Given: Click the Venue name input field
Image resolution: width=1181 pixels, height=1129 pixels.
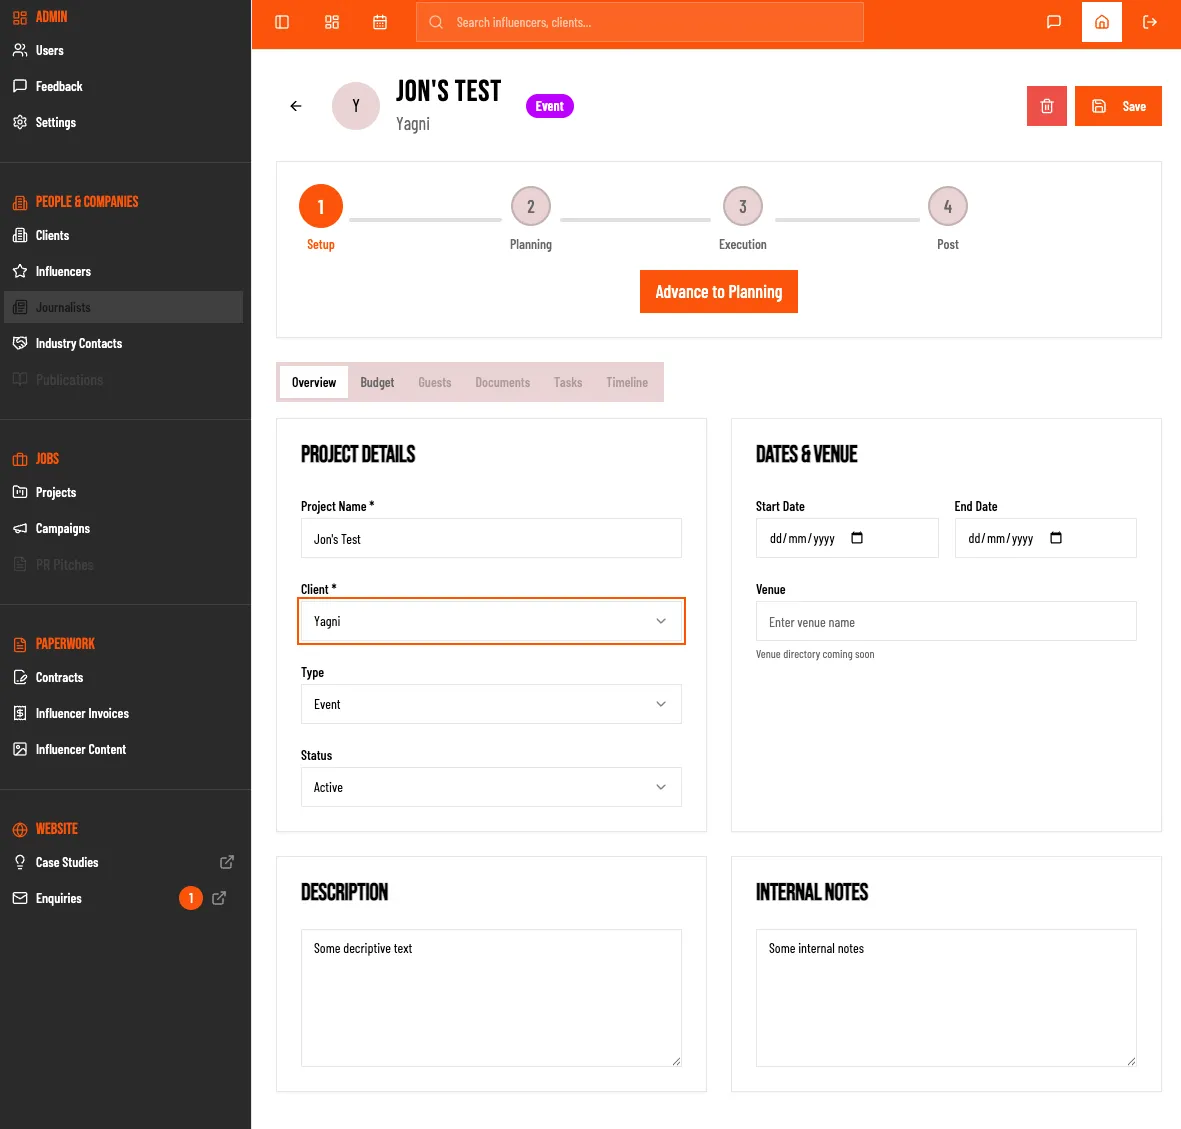Looking at the screenshot, I should tap(945, 621).
